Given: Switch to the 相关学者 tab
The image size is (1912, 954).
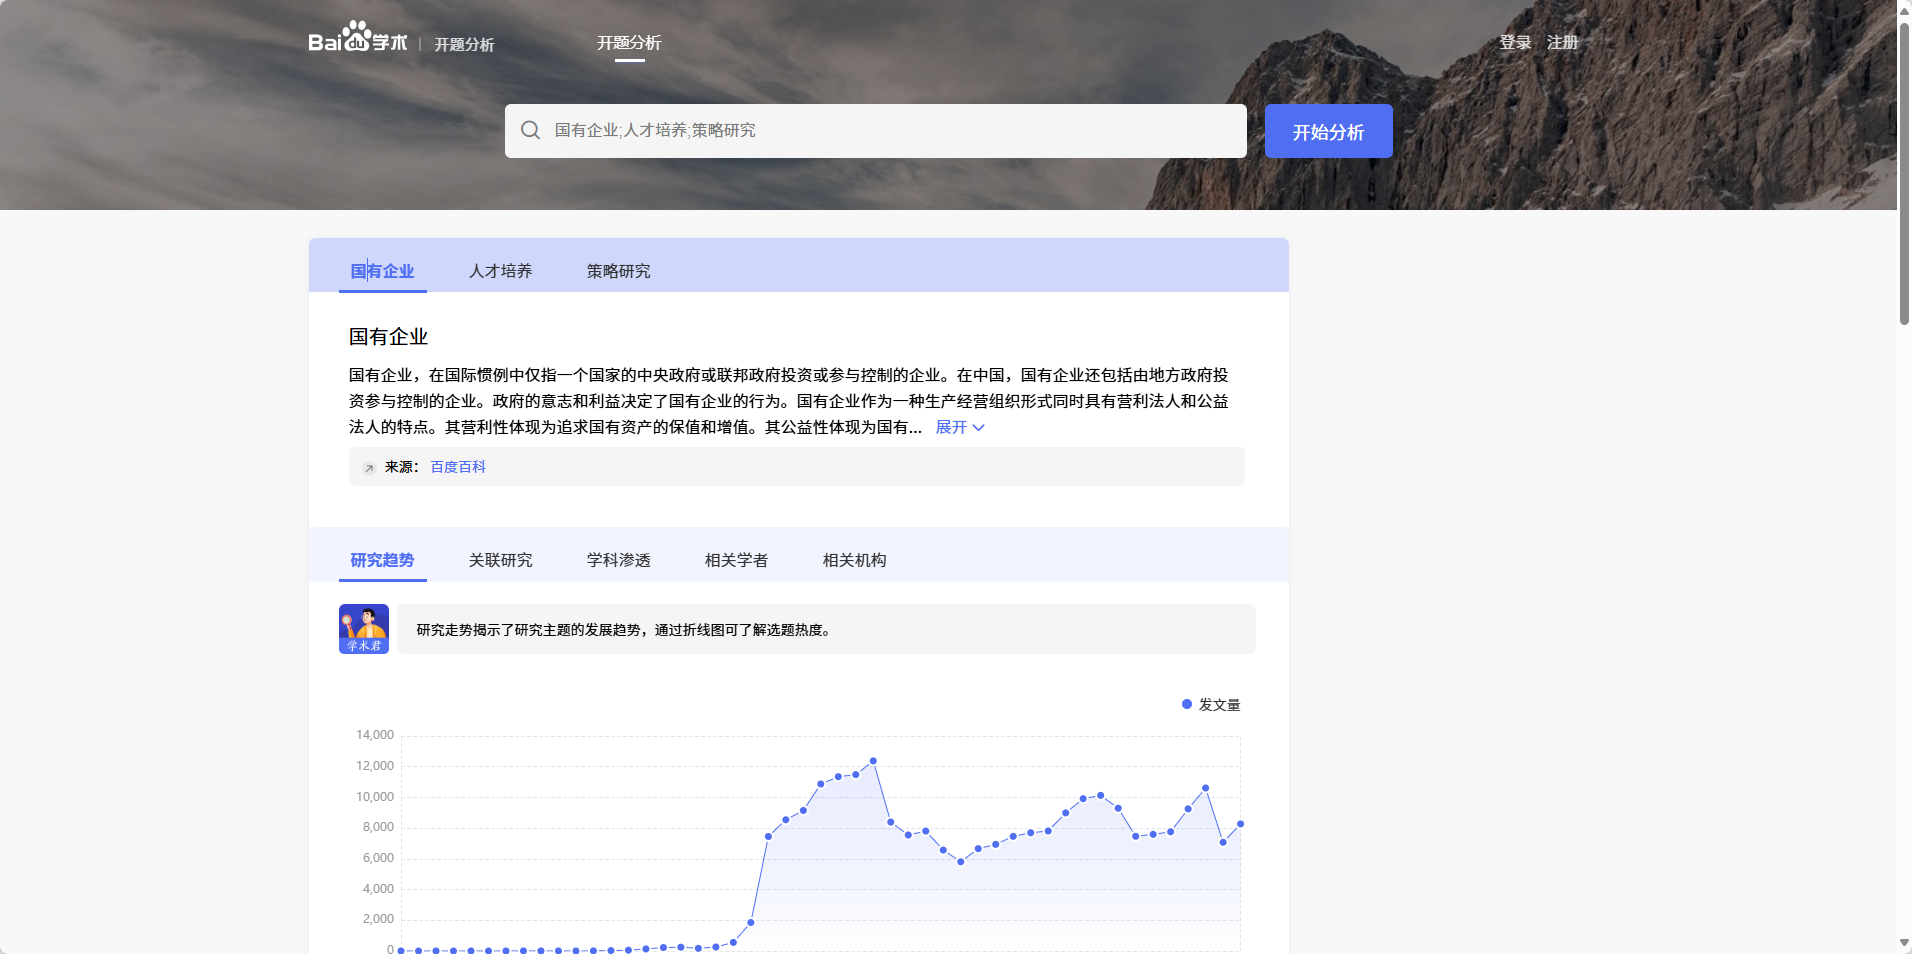Looking at the screenshot, I should pyautogui.click(x=737, y=560).
